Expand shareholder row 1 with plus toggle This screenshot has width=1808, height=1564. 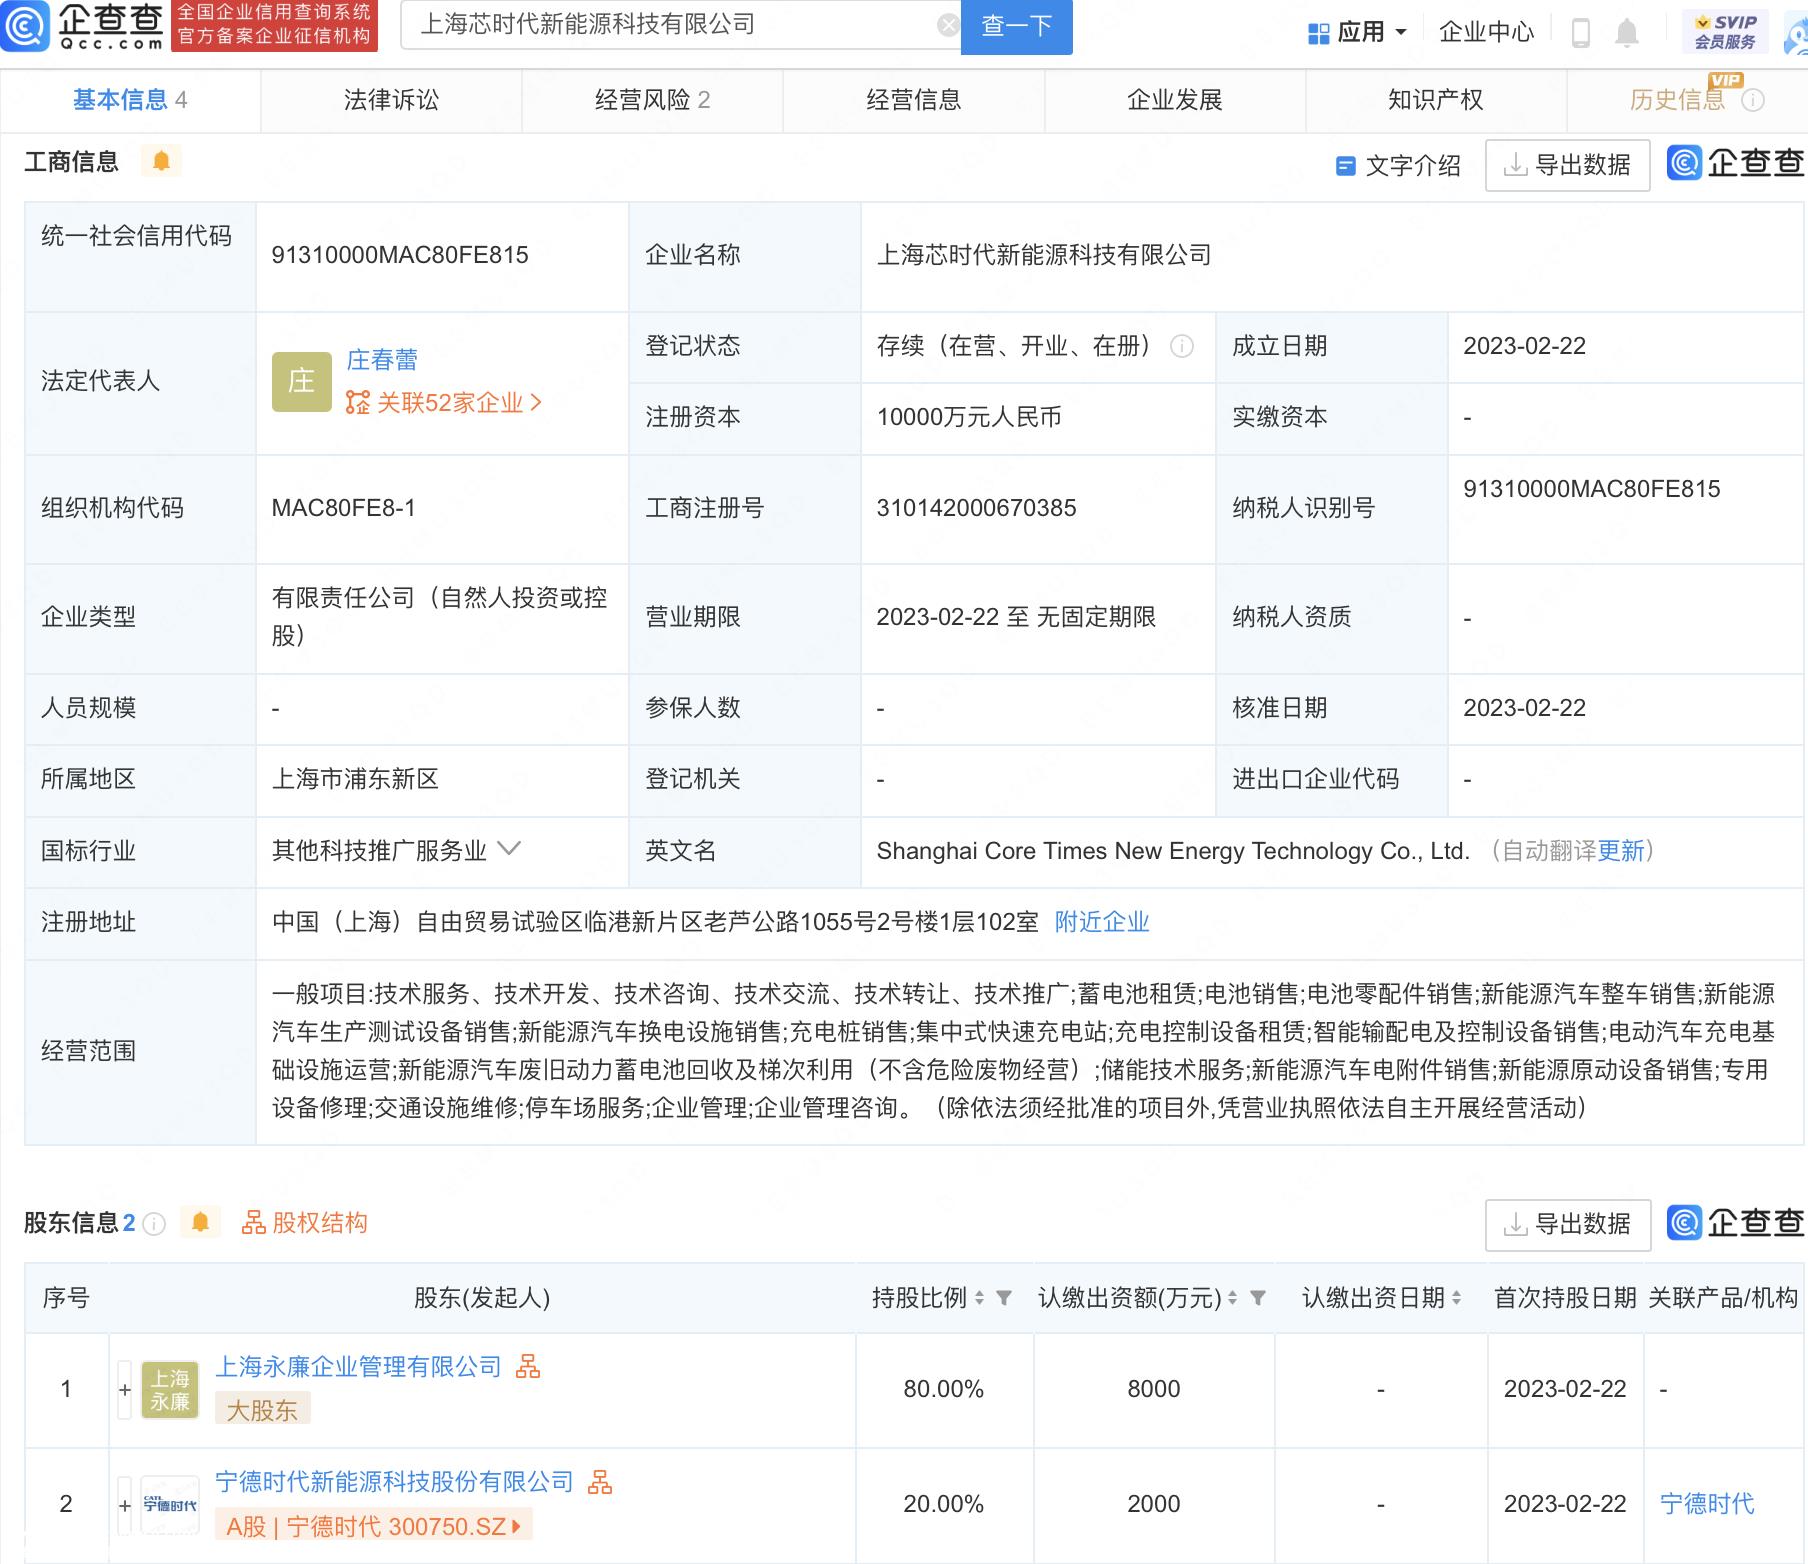125,1390
